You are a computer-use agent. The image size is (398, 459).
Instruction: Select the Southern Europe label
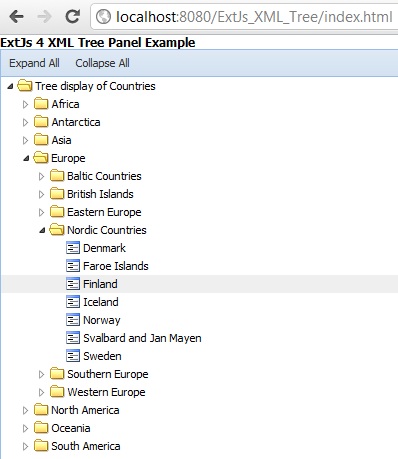(108, 374)
